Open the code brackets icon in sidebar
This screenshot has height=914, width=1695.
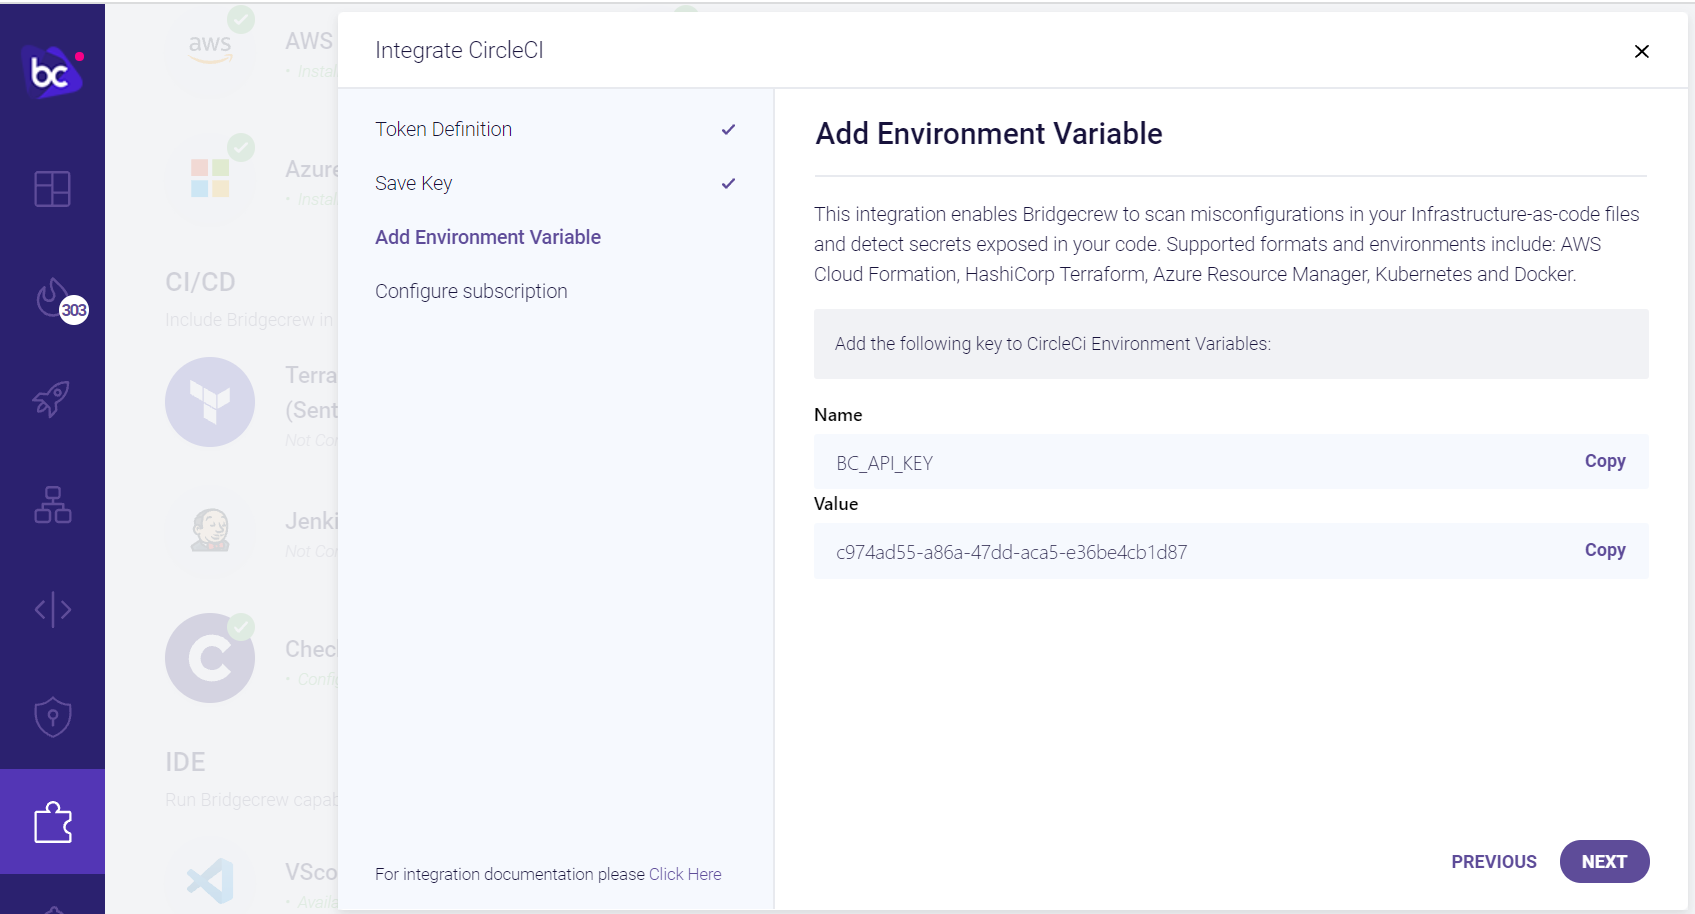point(52,609)
